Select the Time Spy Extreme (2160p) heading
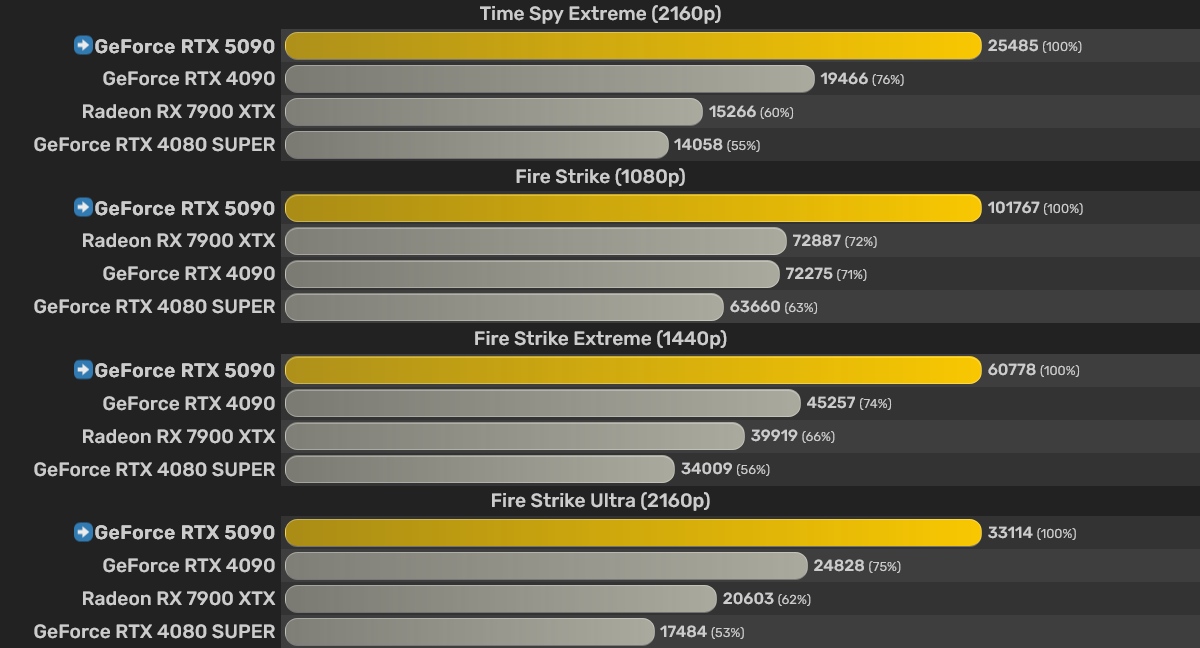Viewport: 1200px width, 648px height. tap(600, 14)
